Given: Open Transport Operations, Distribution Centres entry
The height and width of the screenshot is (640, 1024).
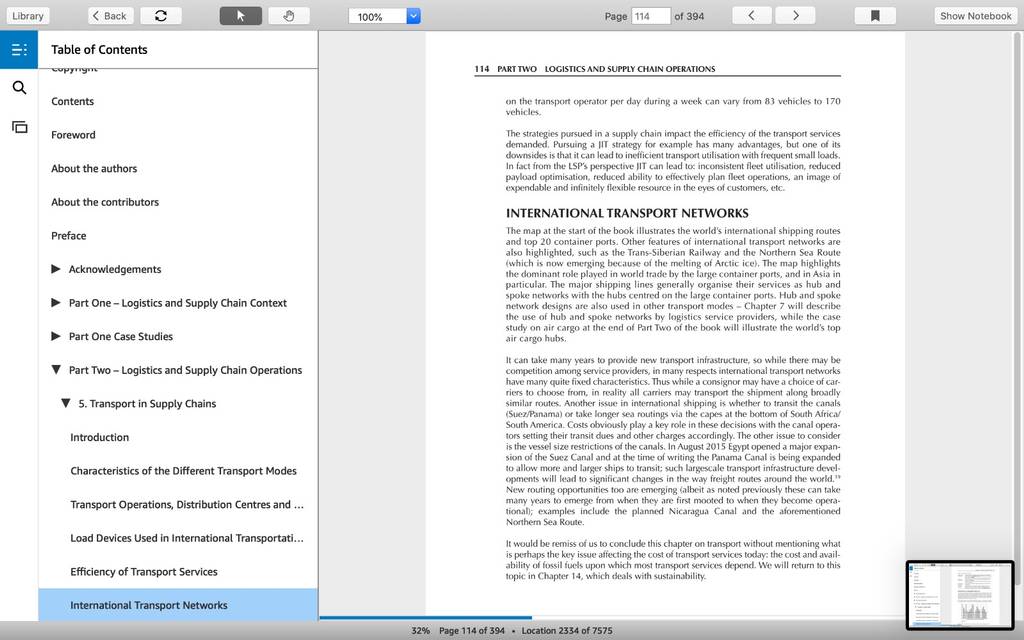Looking at the screenshot, I should pos(187,505).
